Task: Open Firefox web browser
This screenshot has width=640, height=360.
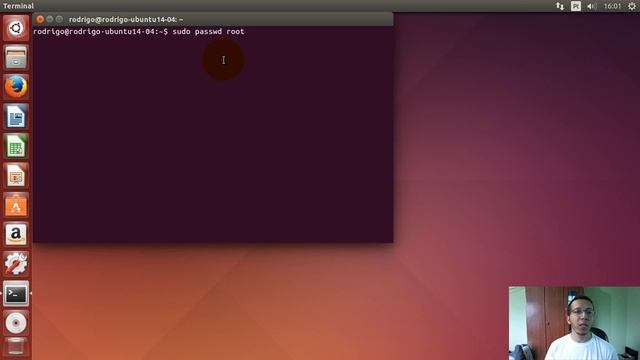Action: pyautogui.click(x=16, y=87)
